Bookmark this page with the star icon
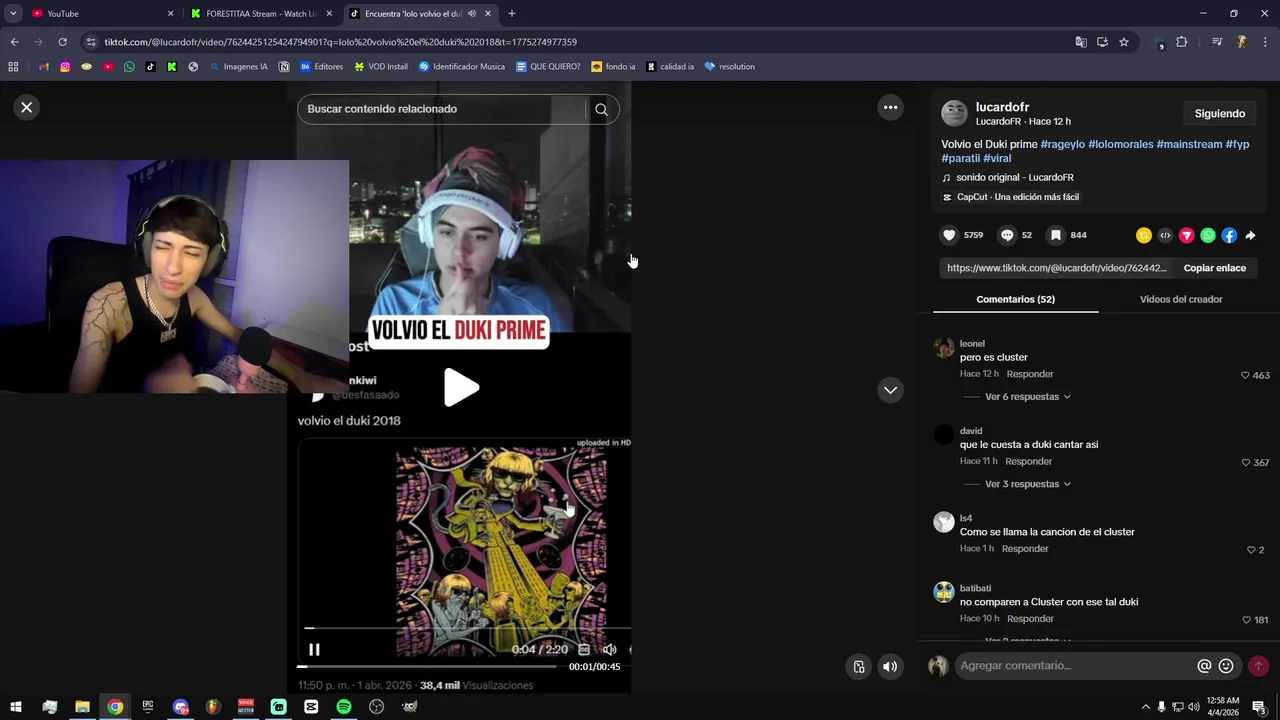This screenshot has height=720, width=1280. coord(1124,42)
